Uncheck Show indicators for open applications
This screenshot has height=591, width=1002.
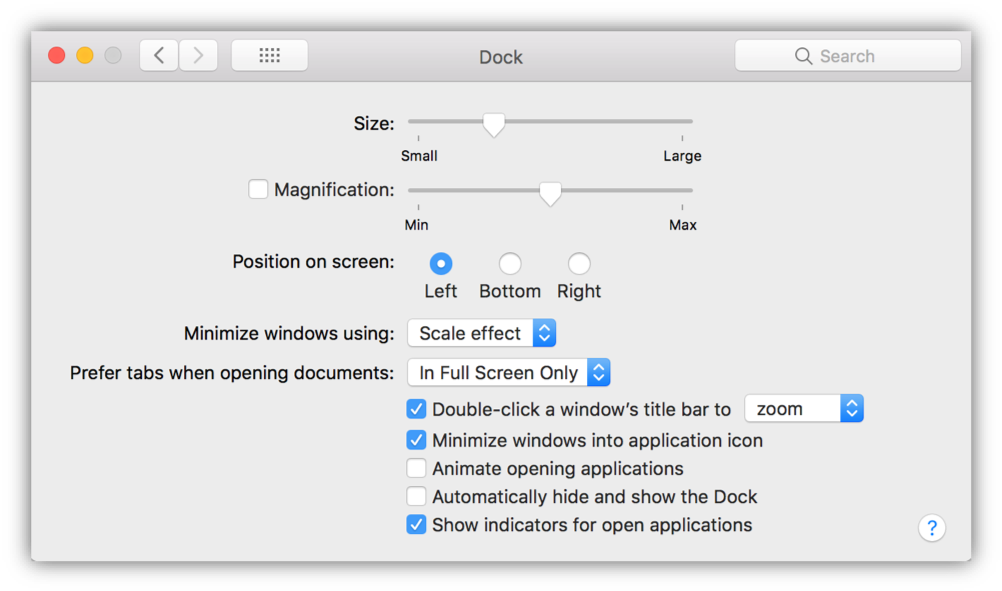[x=416, y=525]
